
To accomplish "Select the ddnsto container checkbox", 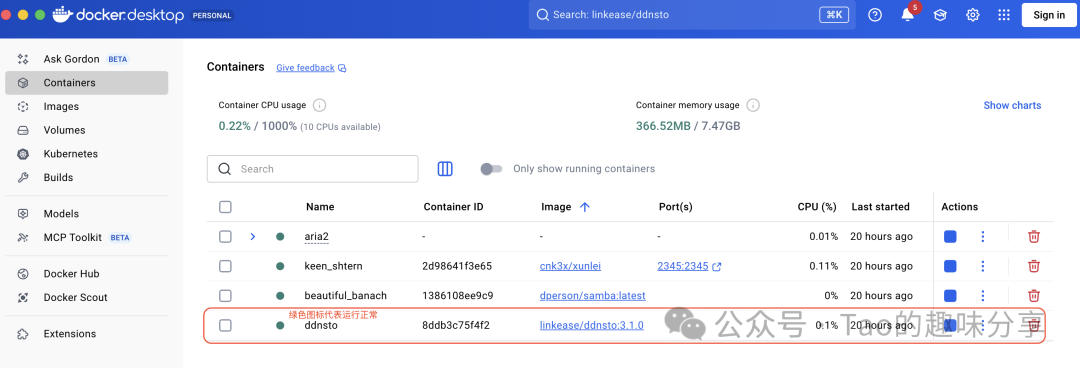I will coord(225,325).
